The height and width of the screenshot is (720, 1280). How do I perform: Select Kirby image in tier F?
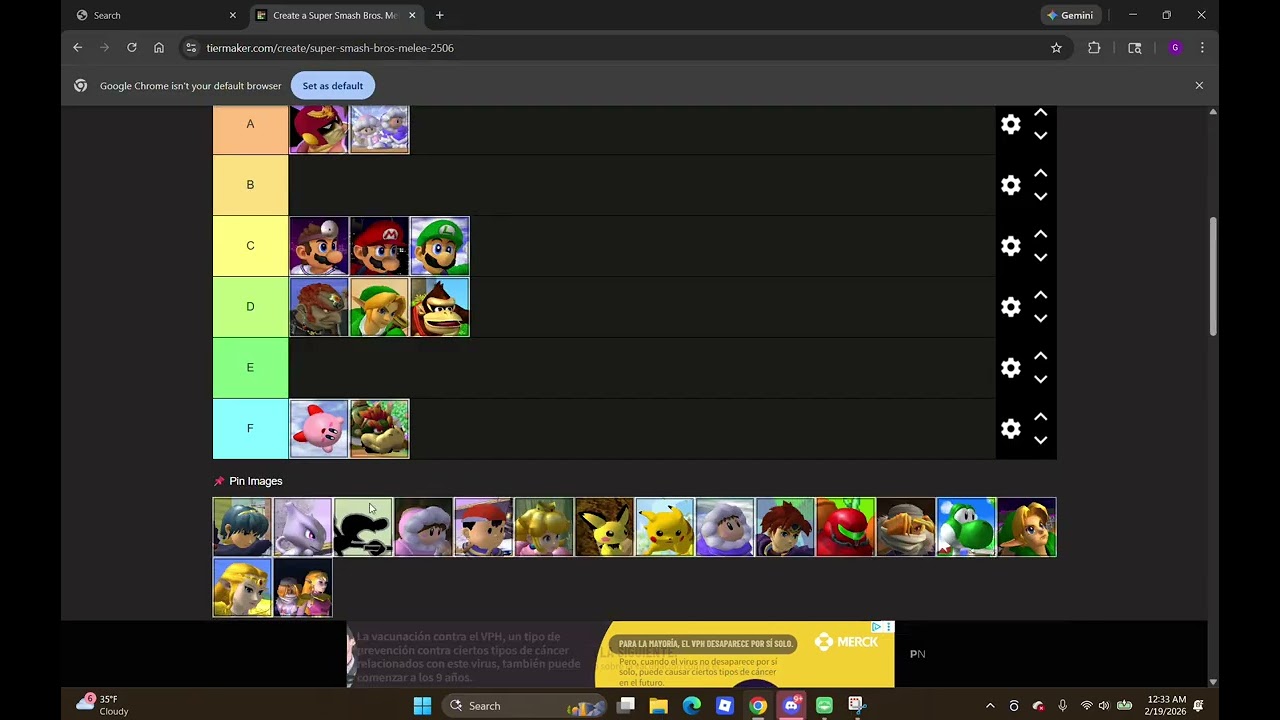pyautogui.click(x=319, y=429)
